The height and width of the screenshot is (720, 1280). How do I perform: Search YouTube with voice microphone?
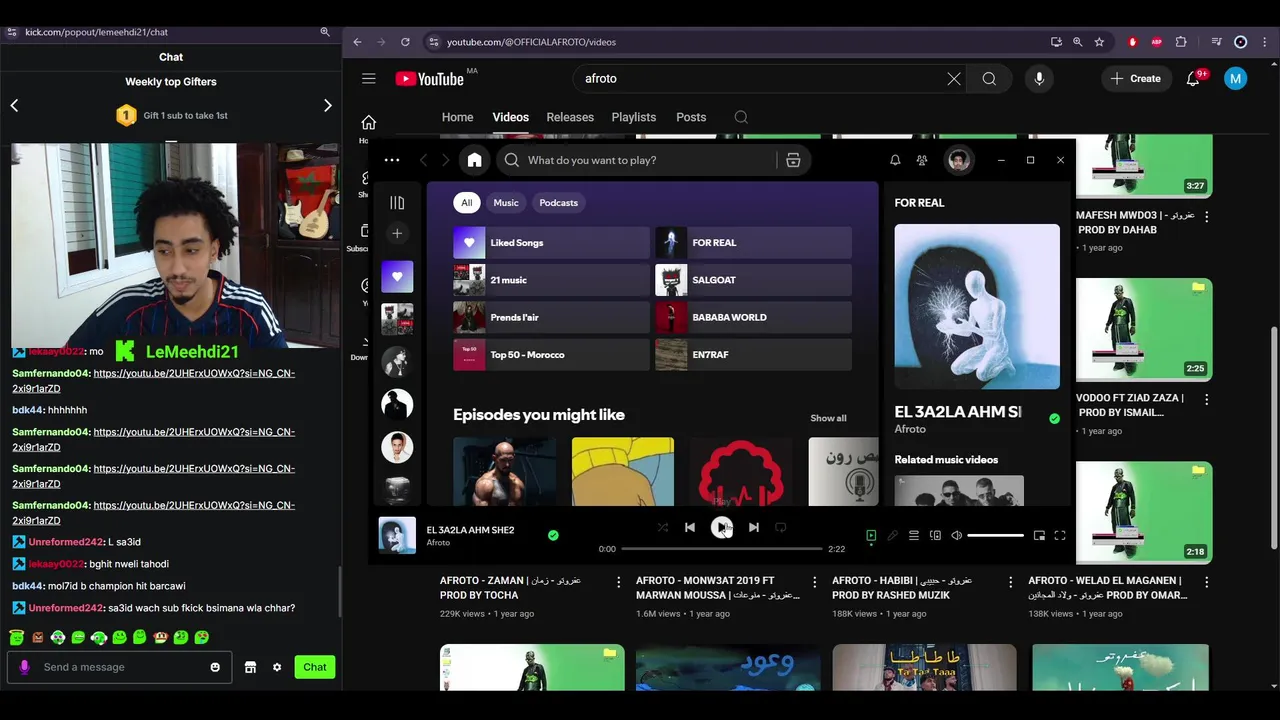[x=1039, y=79]
